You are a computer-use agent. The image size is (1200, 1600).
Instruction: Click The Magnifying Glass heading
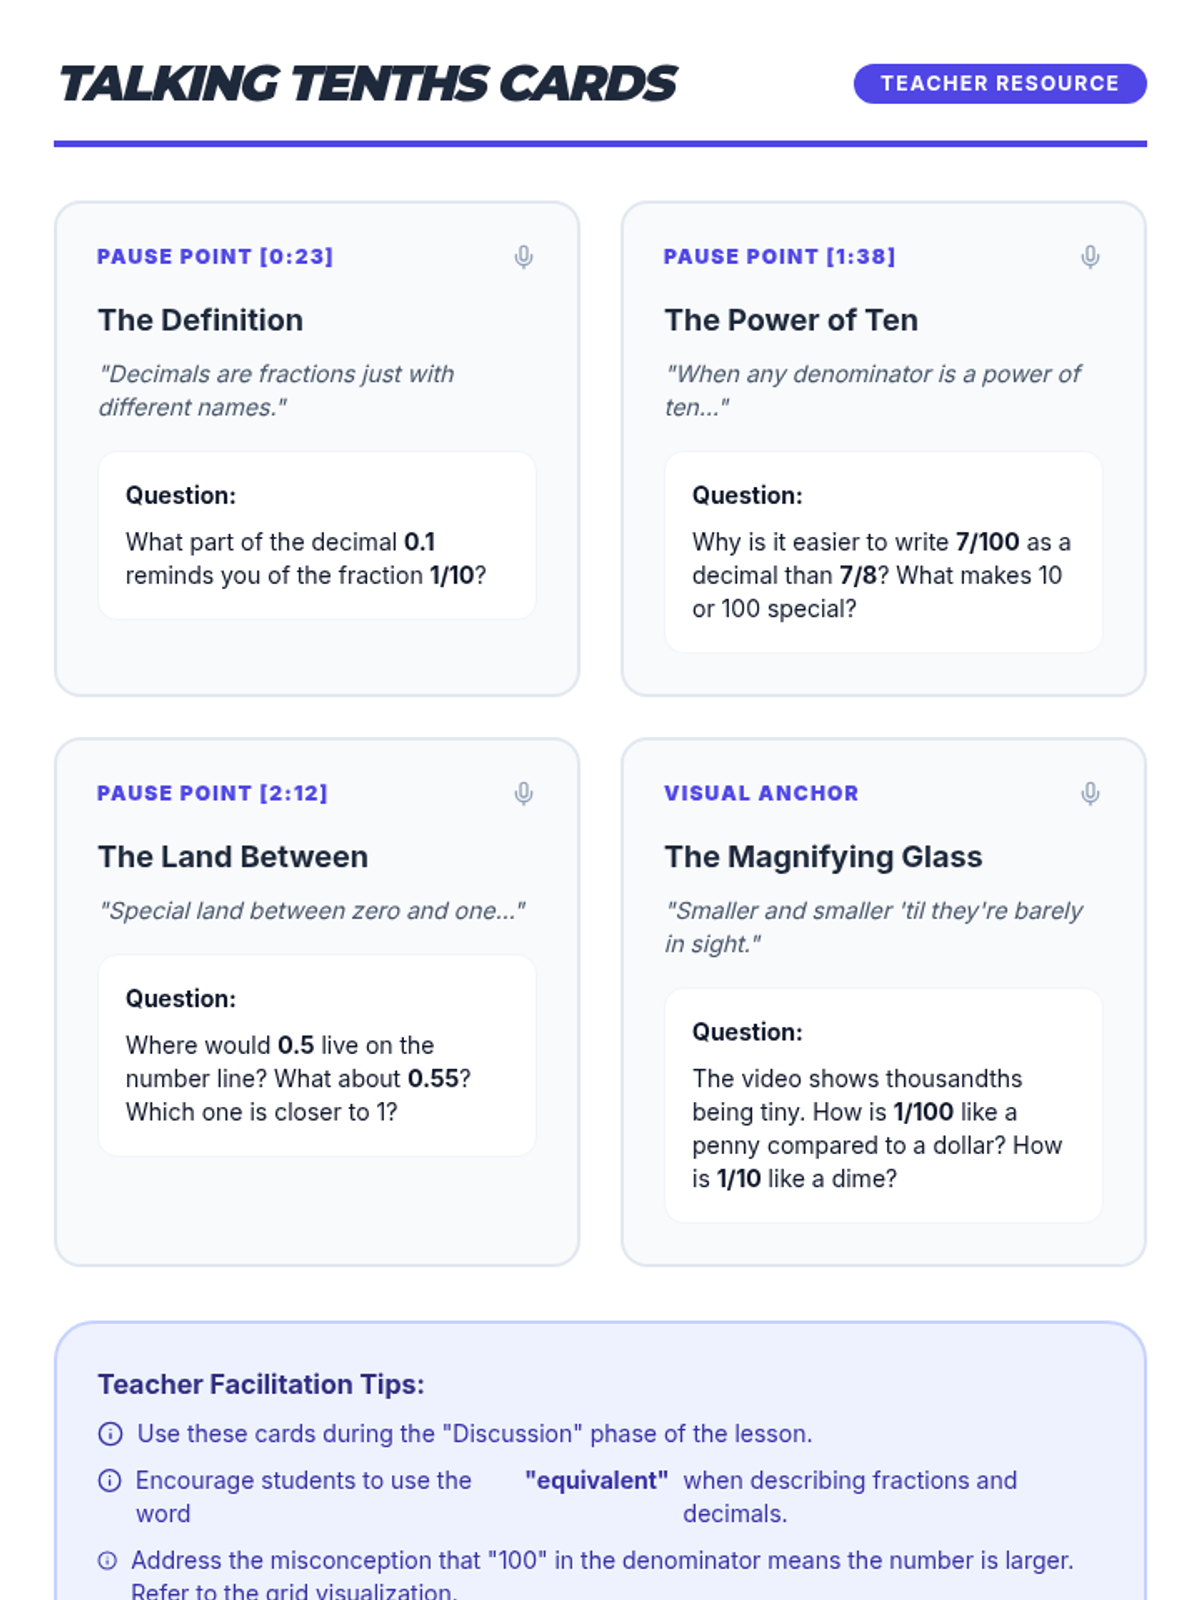(x=823, y=857)
